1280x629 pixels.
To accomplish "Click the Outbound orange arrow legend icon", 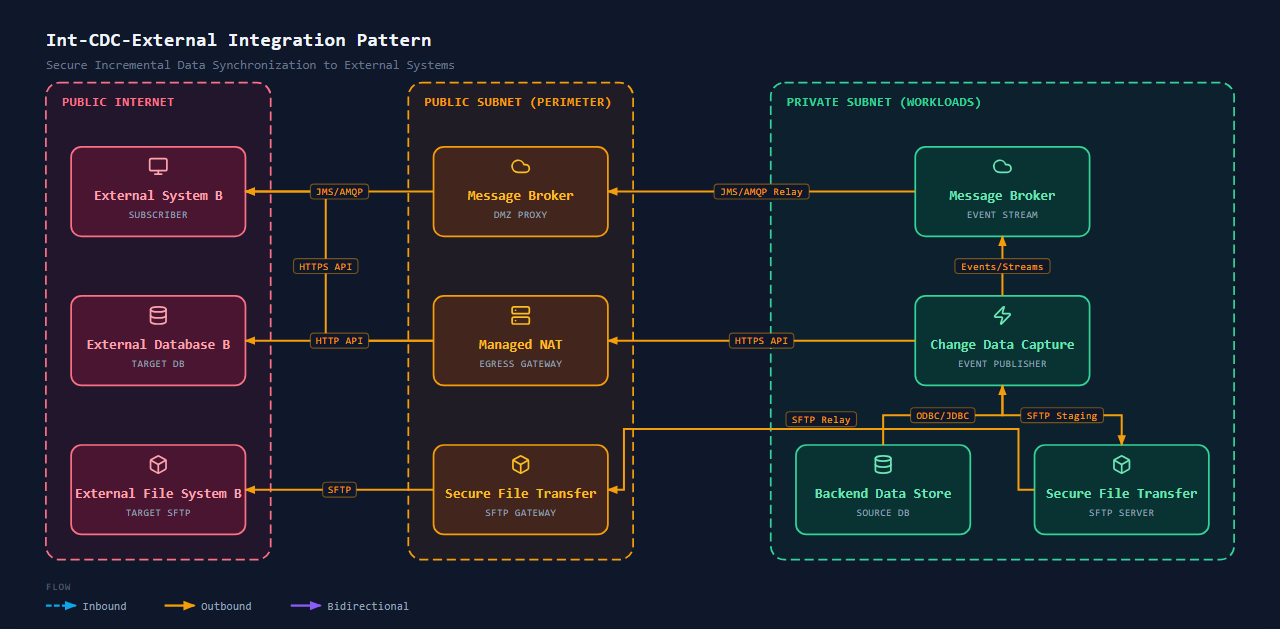I will coord(180,606).
